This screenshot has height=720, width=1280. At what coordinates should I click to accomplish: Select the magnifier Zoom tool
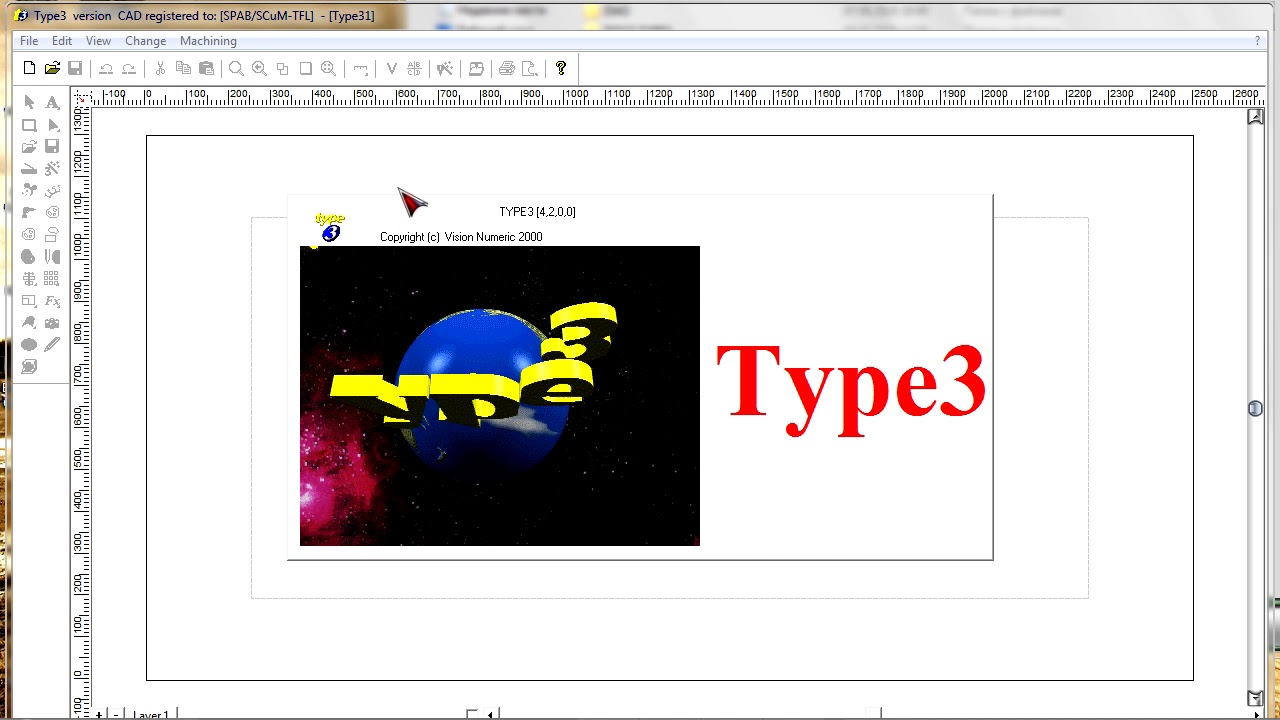[236, 69]
